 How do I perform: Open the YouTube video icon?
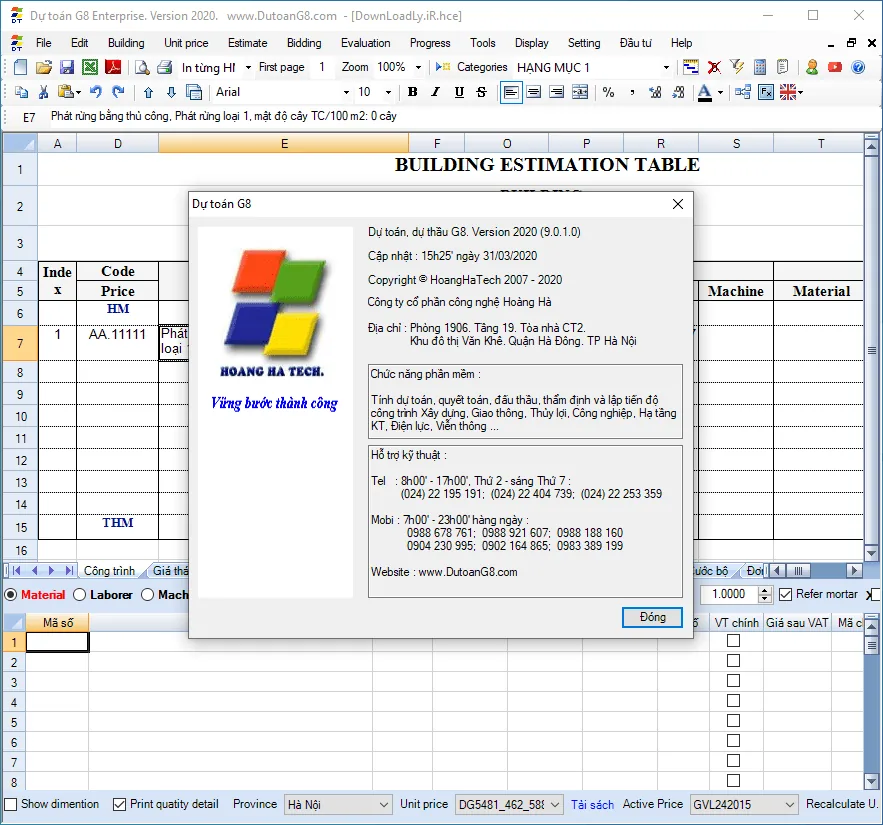coord(835,68)
